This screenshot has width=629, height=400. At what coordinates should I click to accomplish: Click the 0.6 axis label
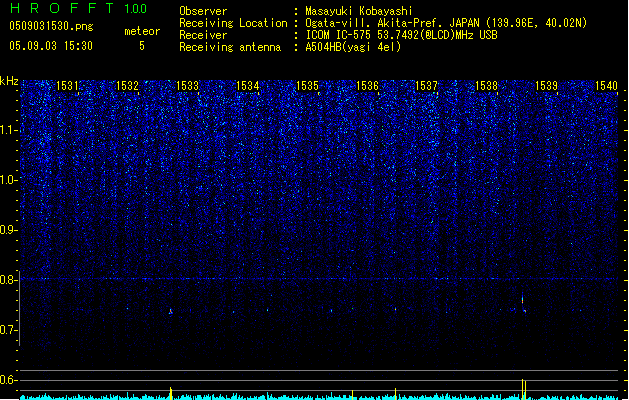[8, 380]
